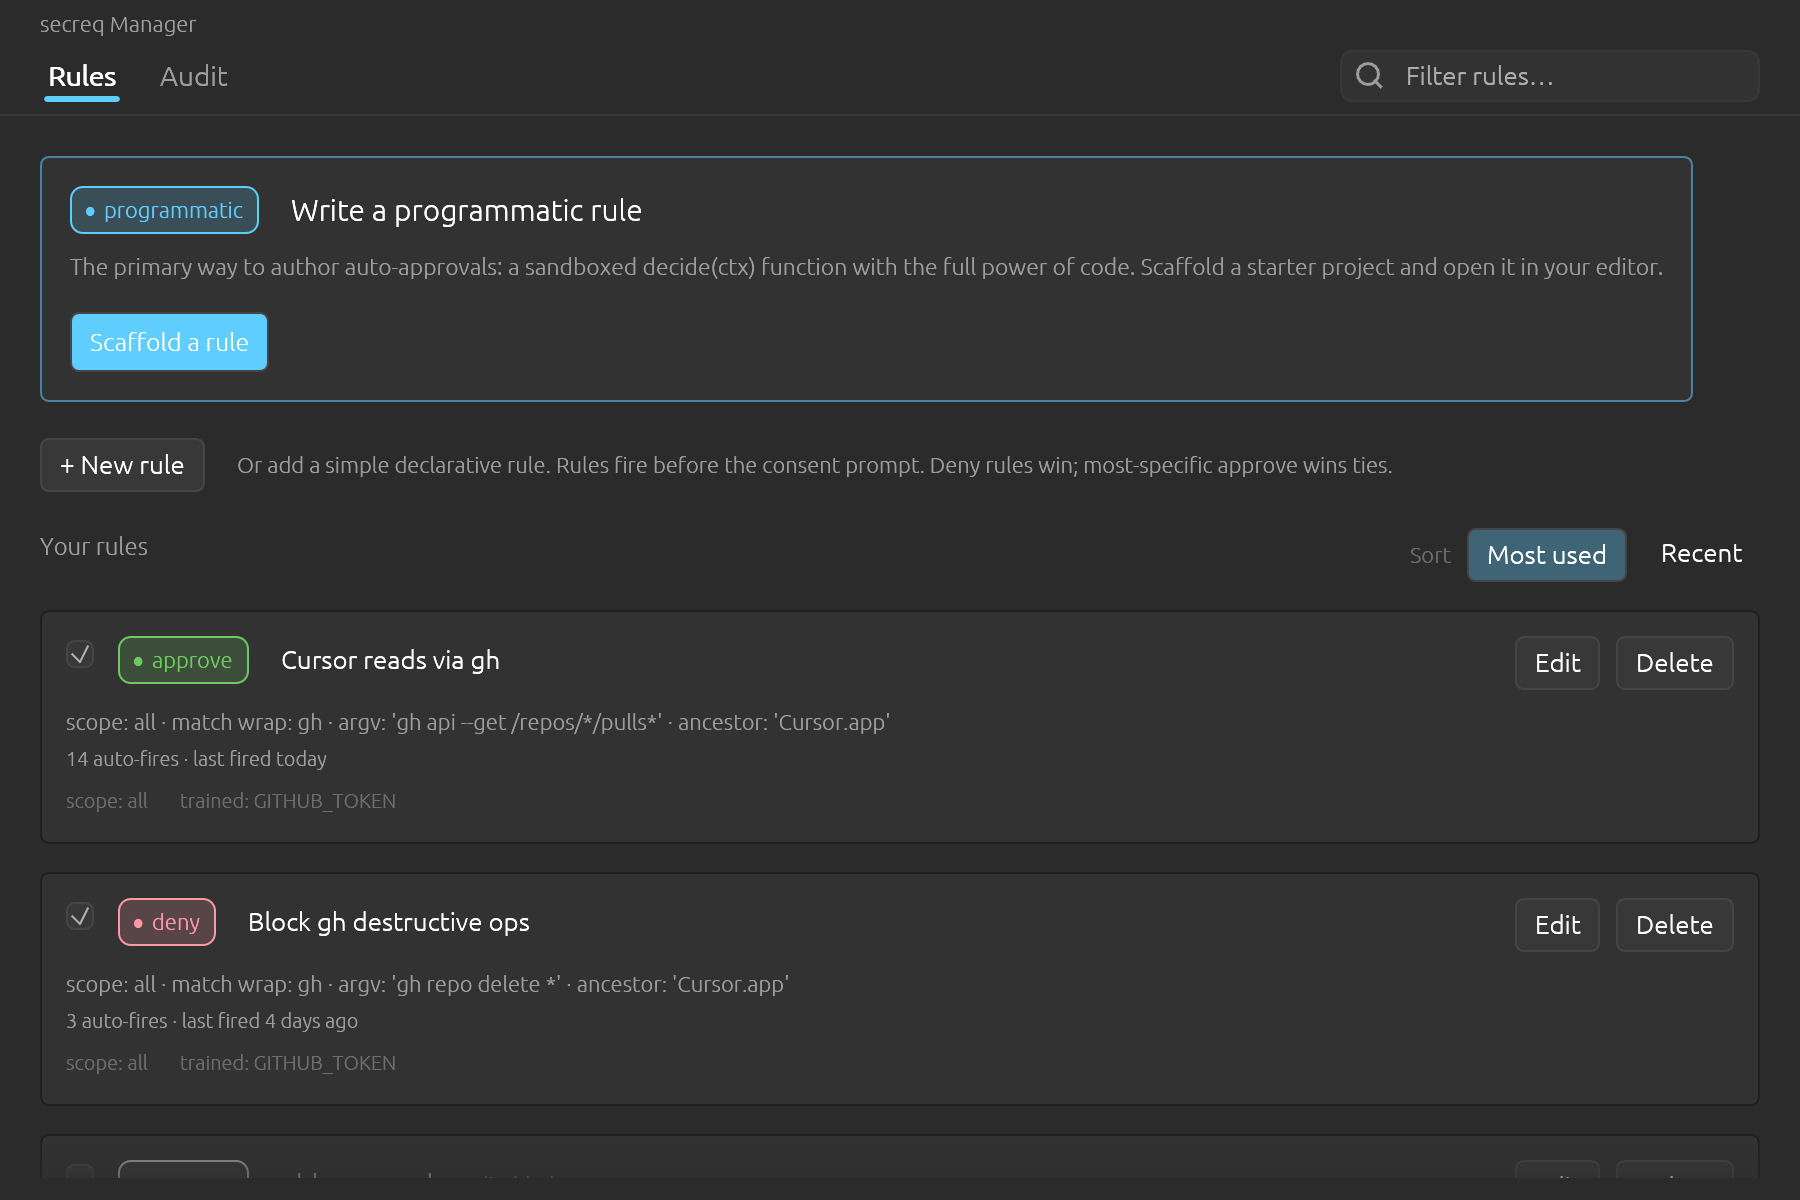1800x1200 pixels.
Task: Click the deny badge on Block gh rule
Action: [x=167, y=922]
